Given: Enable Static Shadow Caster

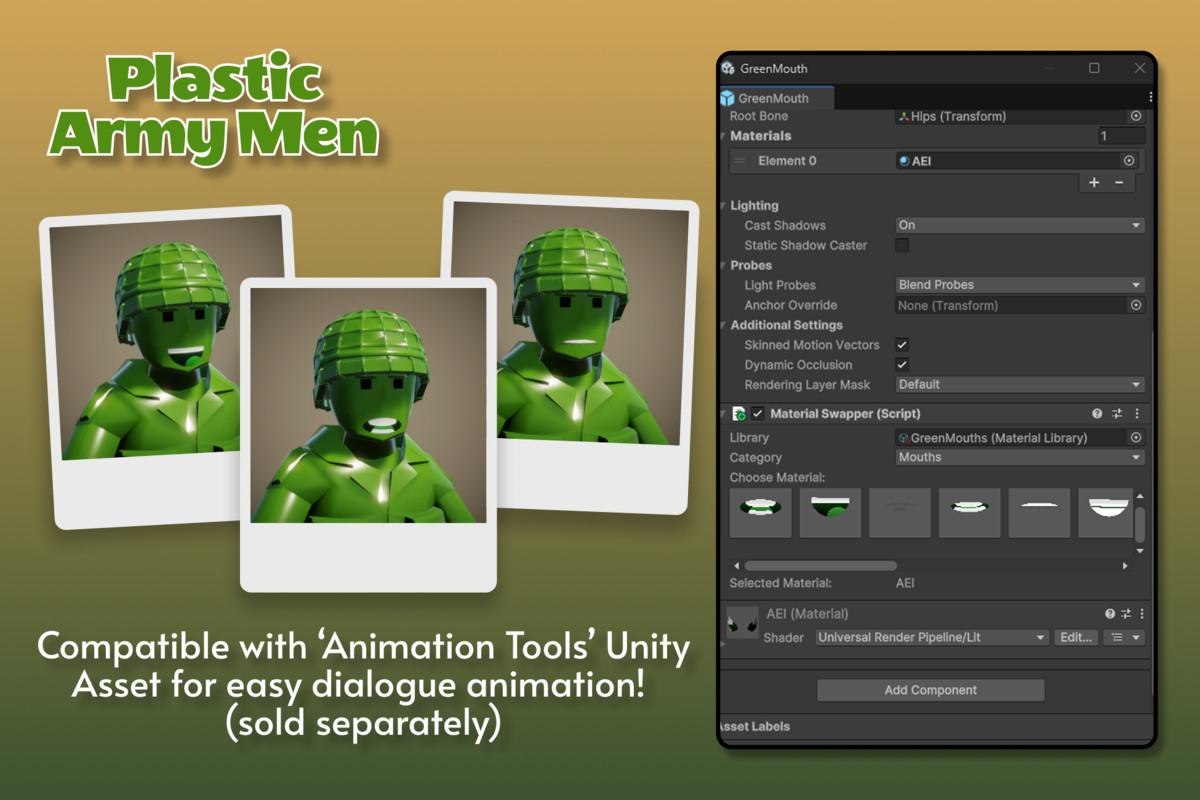Looking at the screenshot, I should tap(901, 245).
